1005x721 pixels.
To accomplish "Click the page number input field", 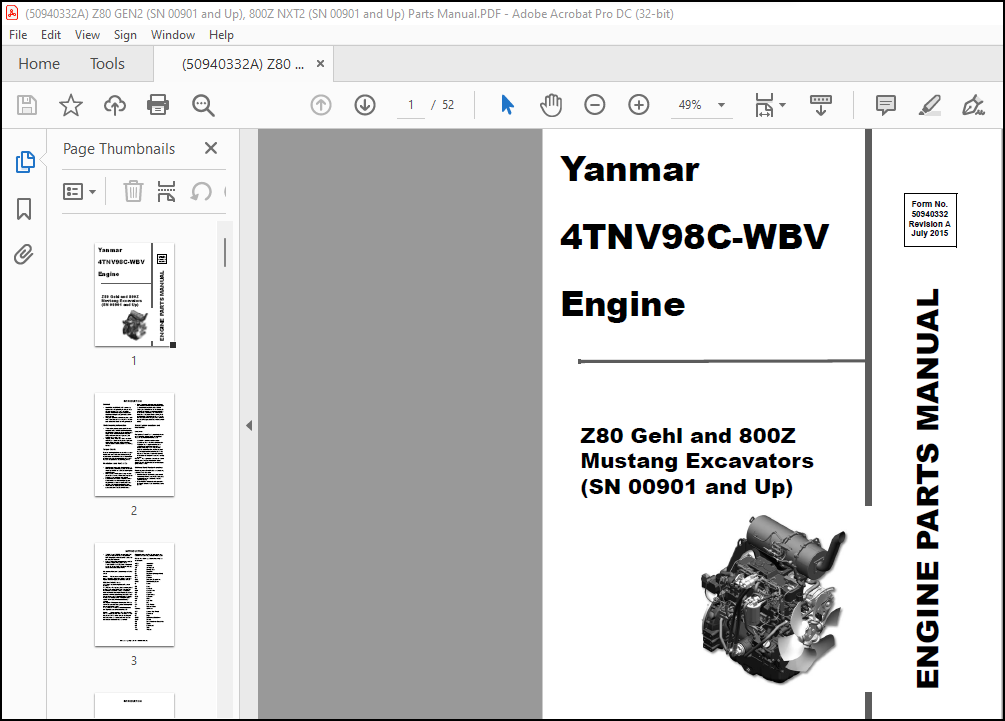I will [x=411, y=104].
